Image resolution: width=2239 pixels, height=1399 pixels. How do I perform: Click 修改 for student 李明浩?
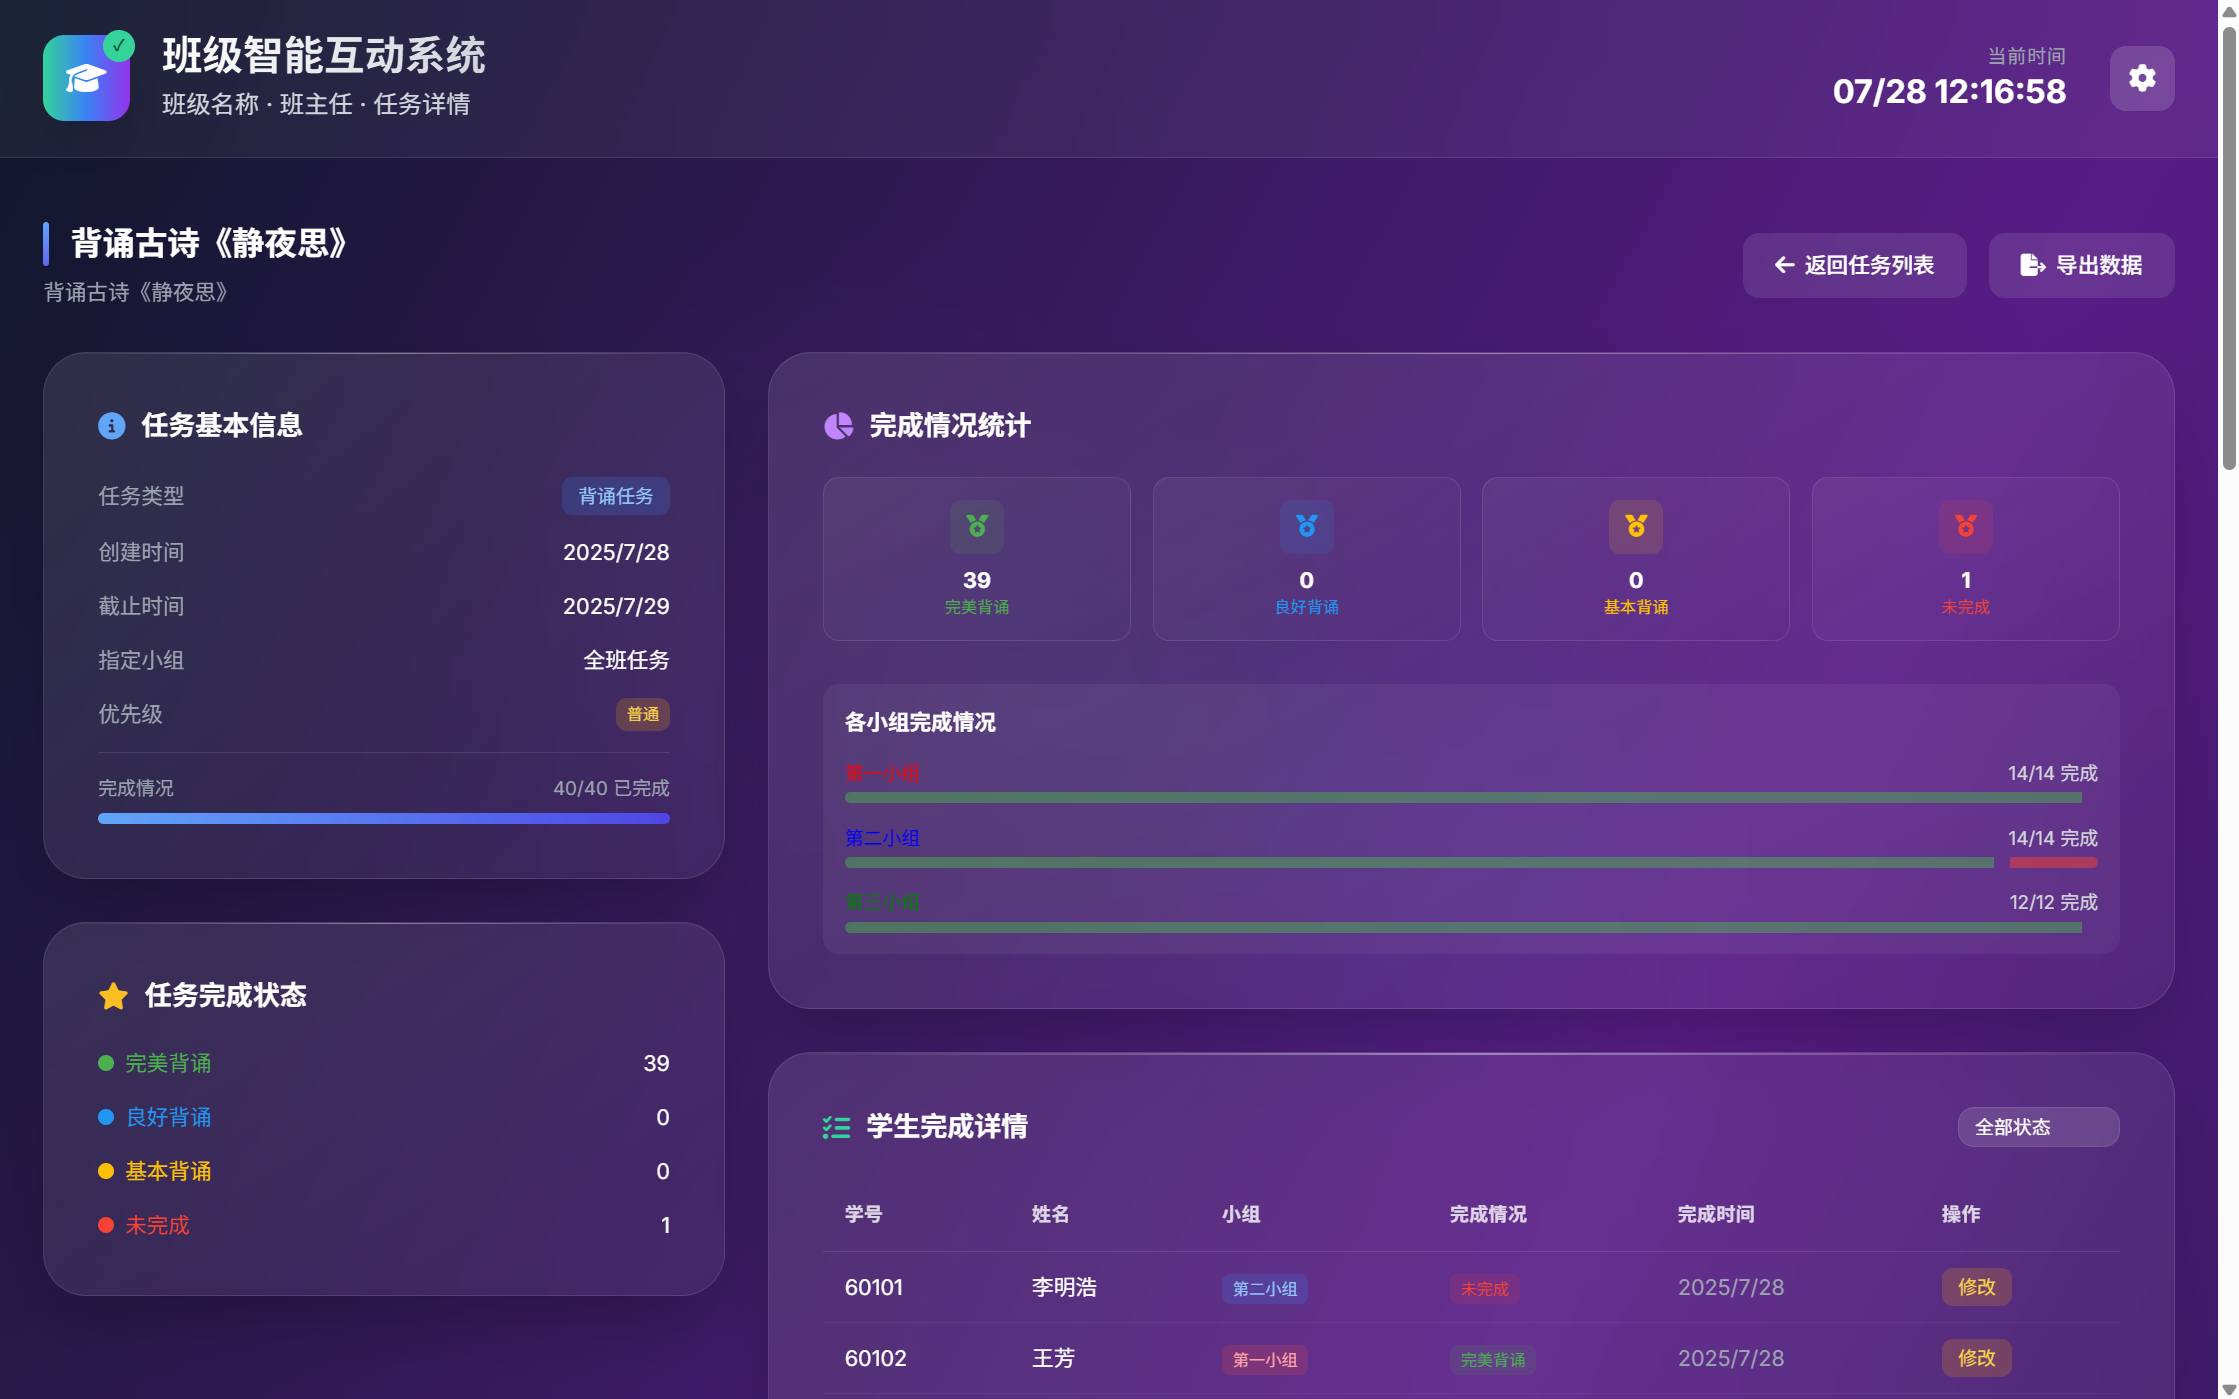coord(1976,1287)
